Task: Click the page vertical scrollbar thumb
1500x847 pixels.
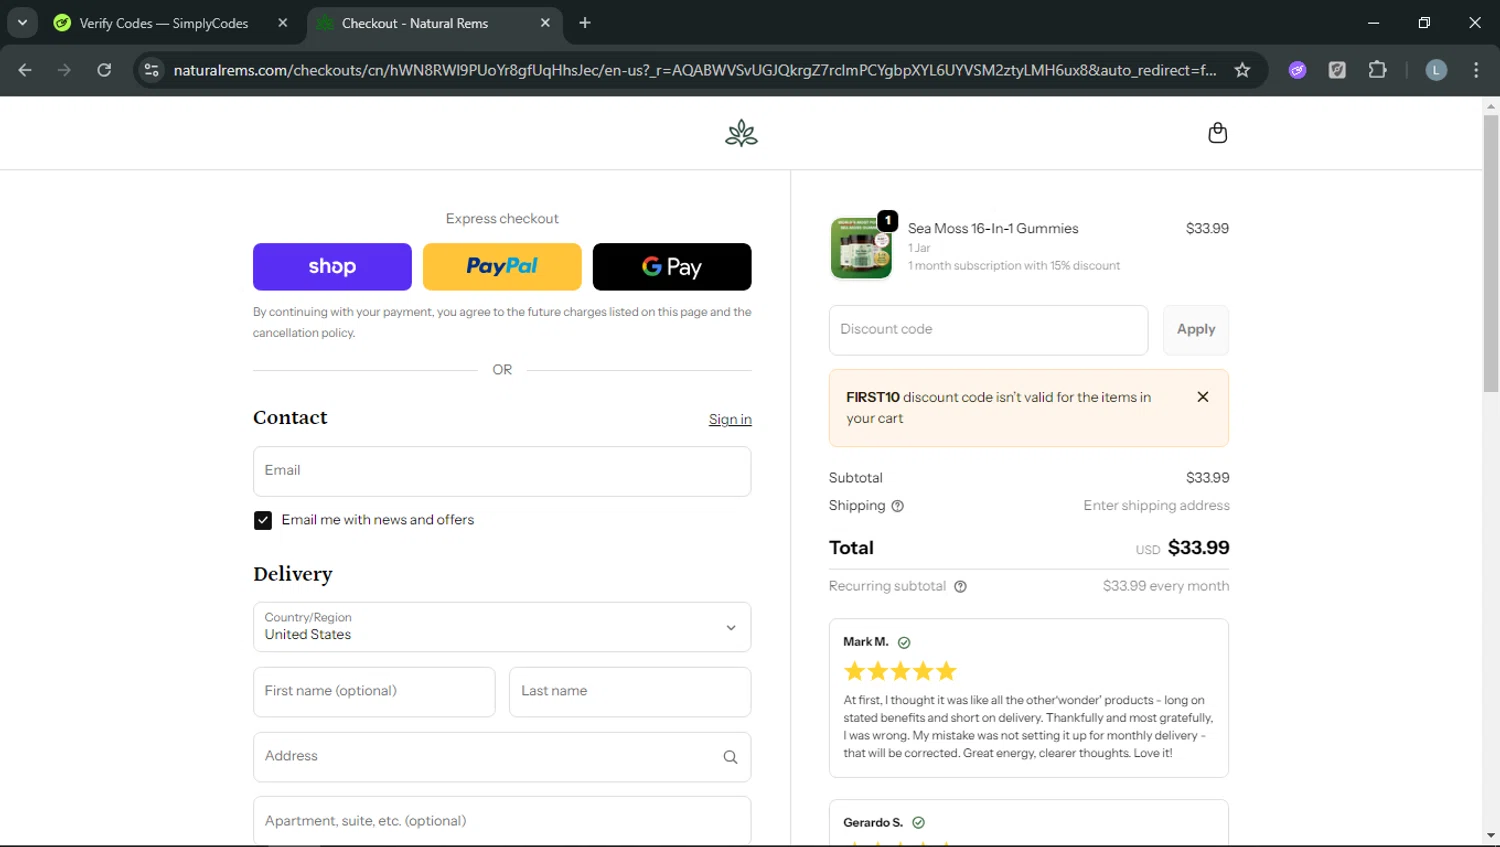Action: pyautogui.click(x=1491, y=253)
